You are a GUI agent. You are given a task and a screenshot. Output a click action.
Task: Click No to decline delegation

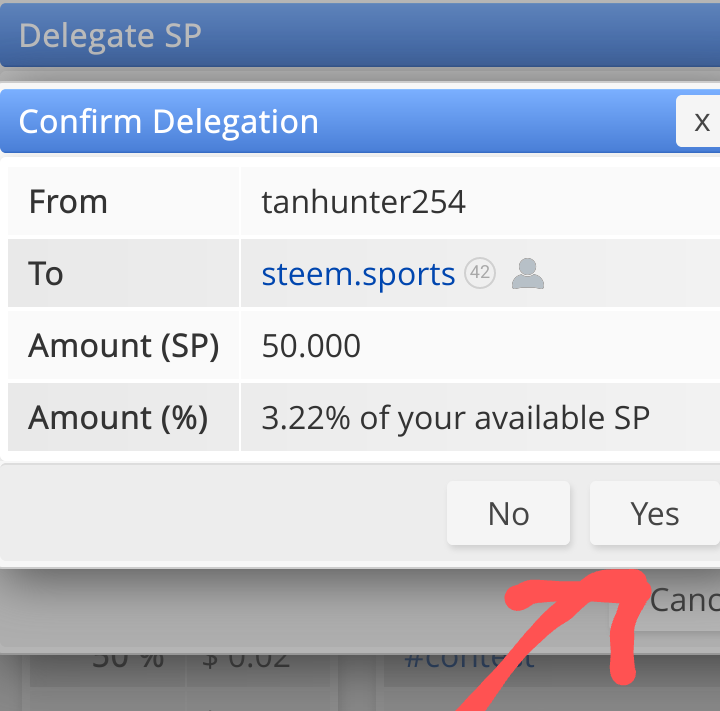click(x=508, y=513)
